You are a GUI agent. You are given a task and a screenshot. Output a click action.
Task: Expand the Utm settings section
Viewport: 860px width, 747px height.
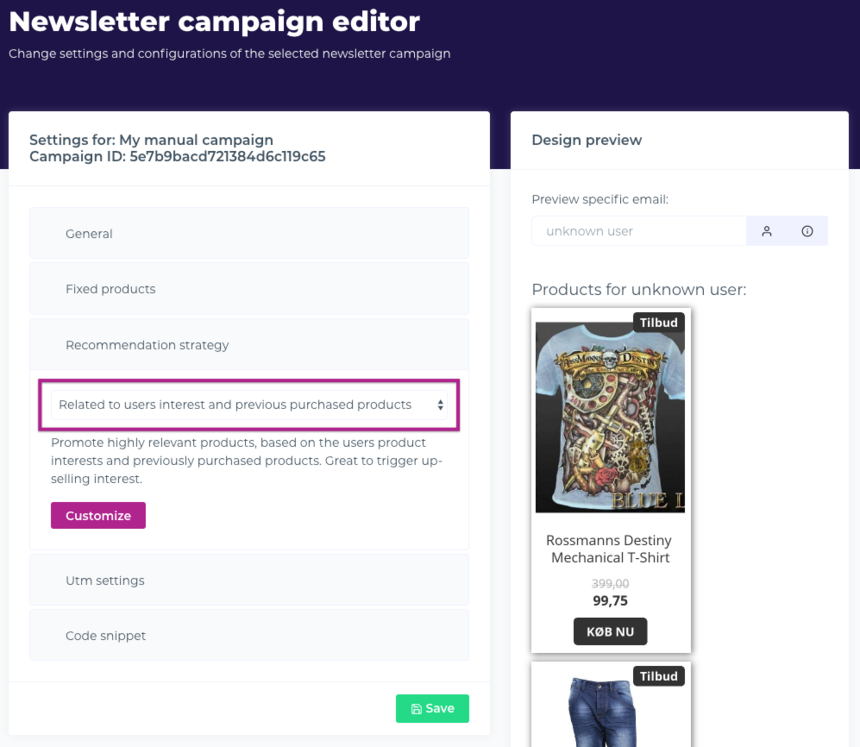click(248, 581)
